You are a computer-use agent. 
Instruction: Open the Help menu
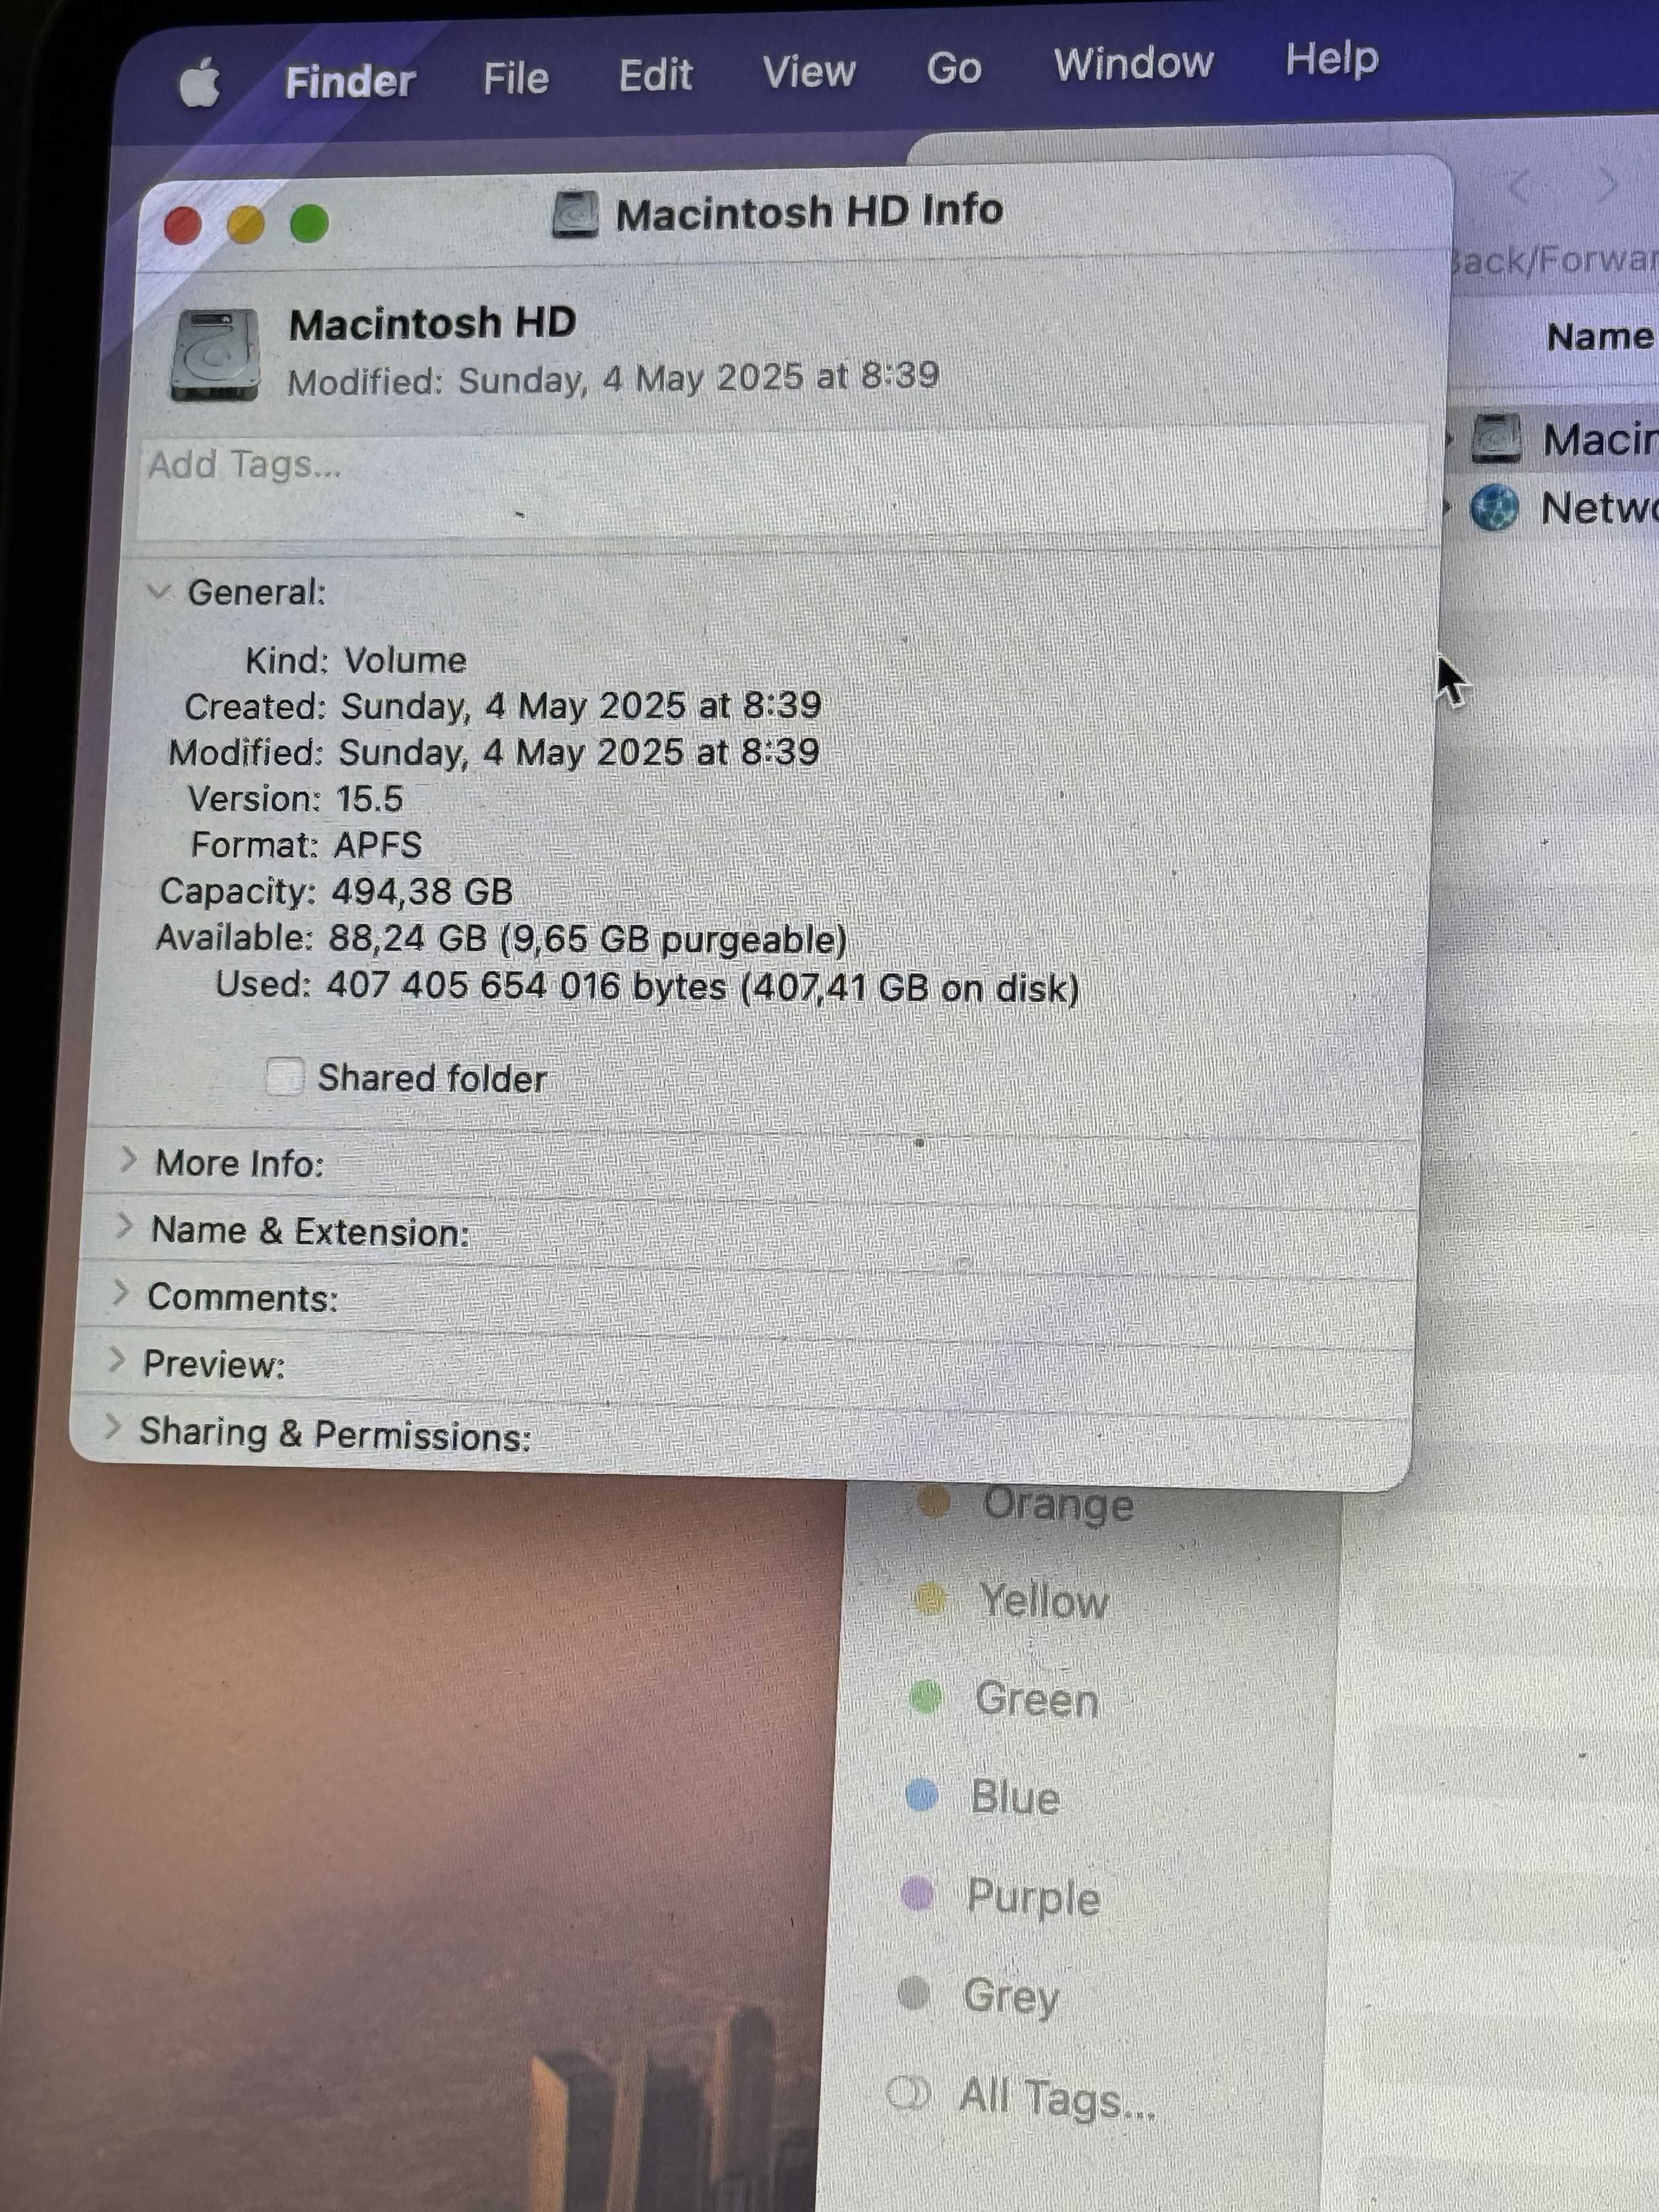1331,59
